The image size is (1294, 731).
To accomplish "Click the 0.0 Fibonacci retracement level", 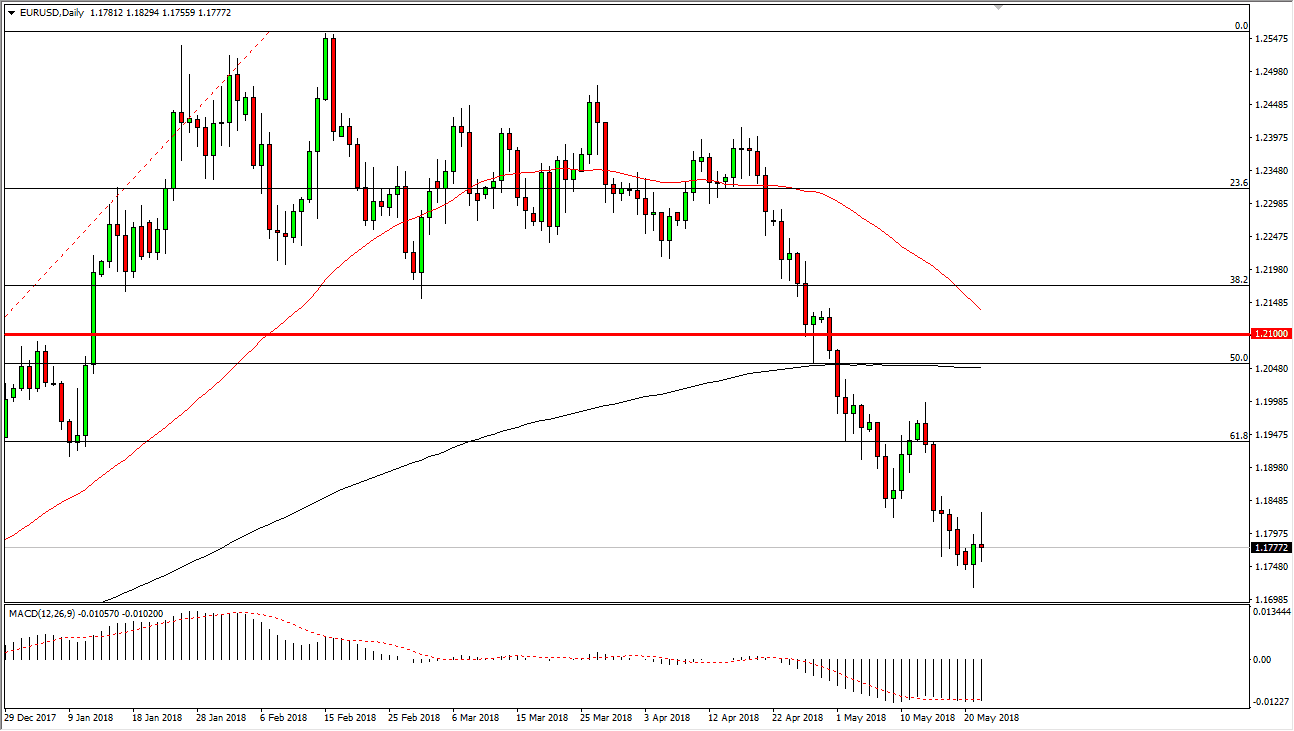I will [x=1238, y=23].
